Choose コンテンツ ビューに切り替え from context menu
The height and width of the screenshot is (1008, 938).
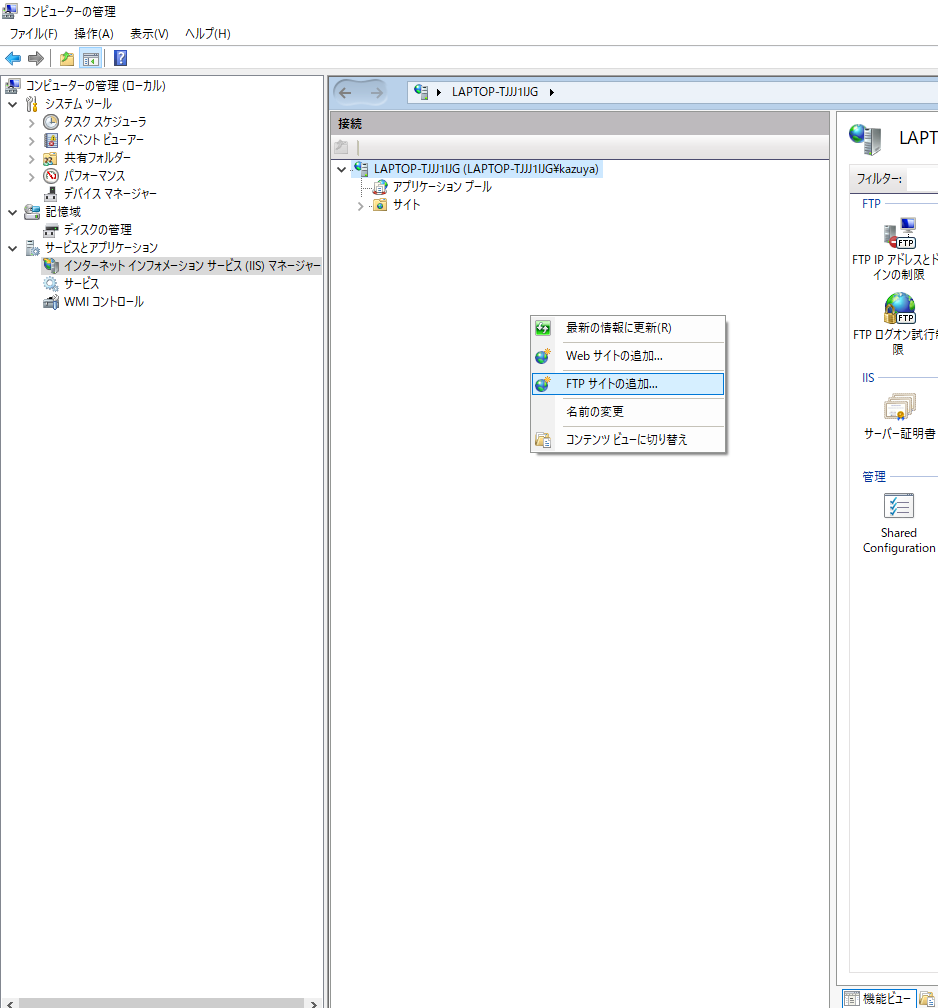627,440
